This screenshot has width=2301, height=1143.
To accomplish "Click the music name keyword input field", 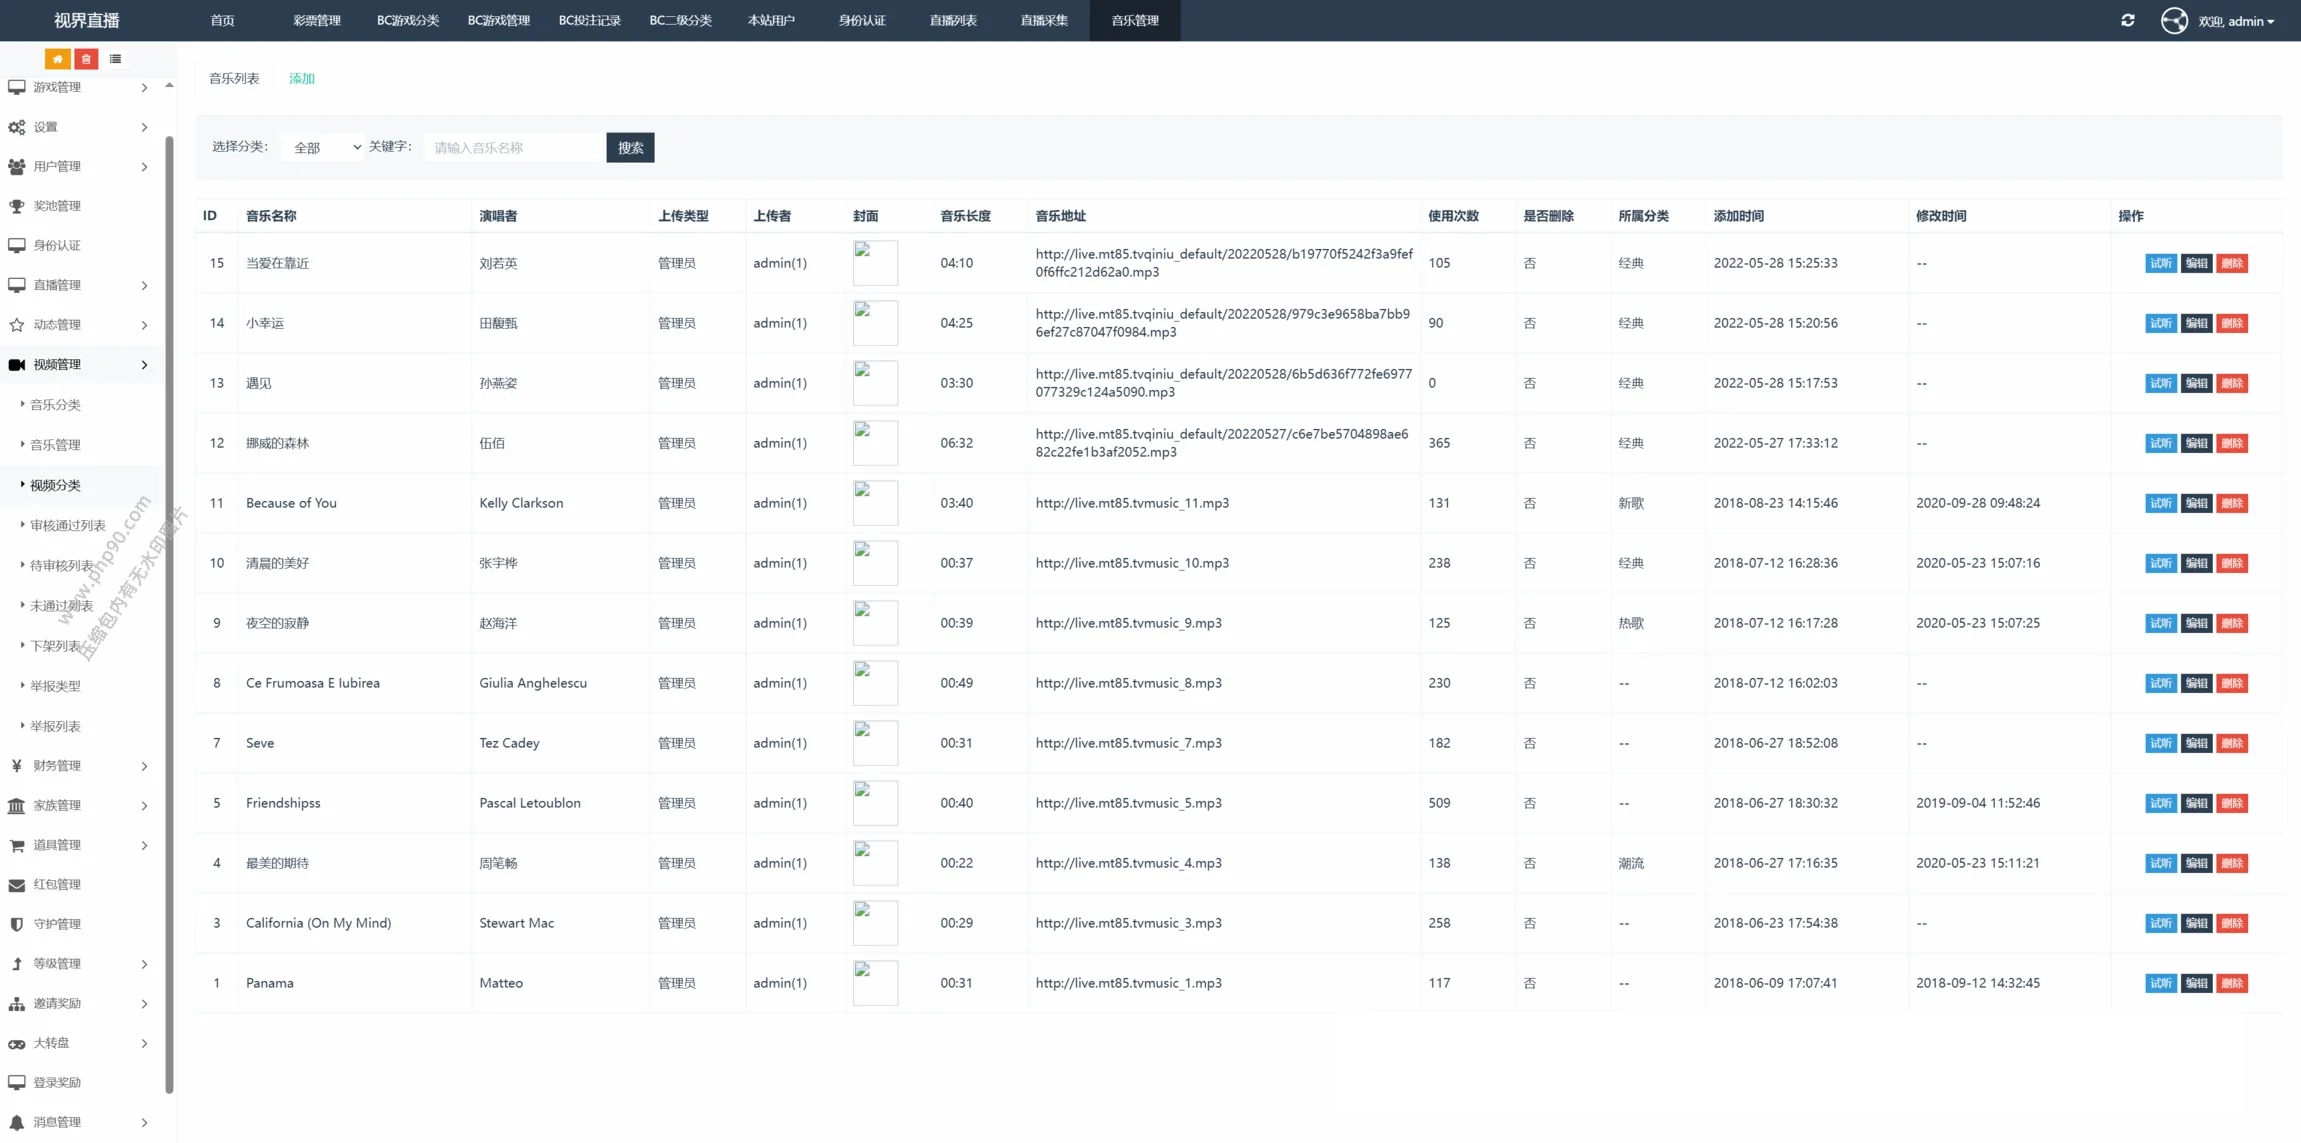I will (x=514, y=147).
